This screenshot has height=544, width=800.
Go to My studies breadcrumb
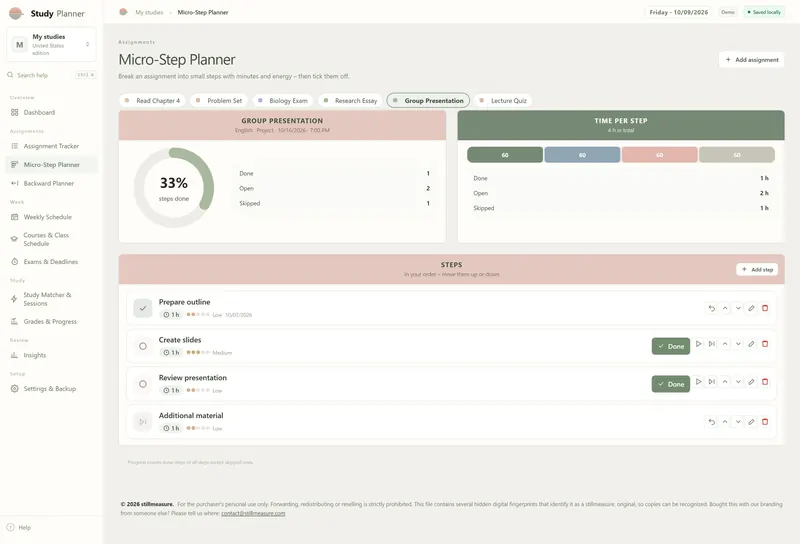(149, 12)
